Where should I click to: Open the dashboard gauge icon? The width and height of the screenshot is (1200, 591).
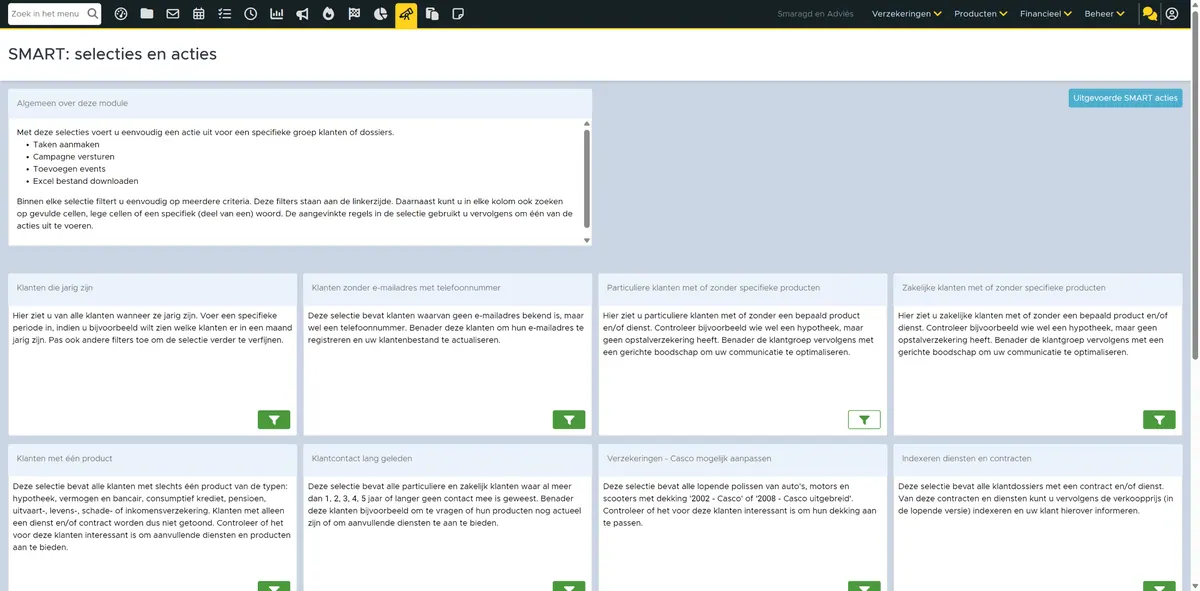click(121, 14)
